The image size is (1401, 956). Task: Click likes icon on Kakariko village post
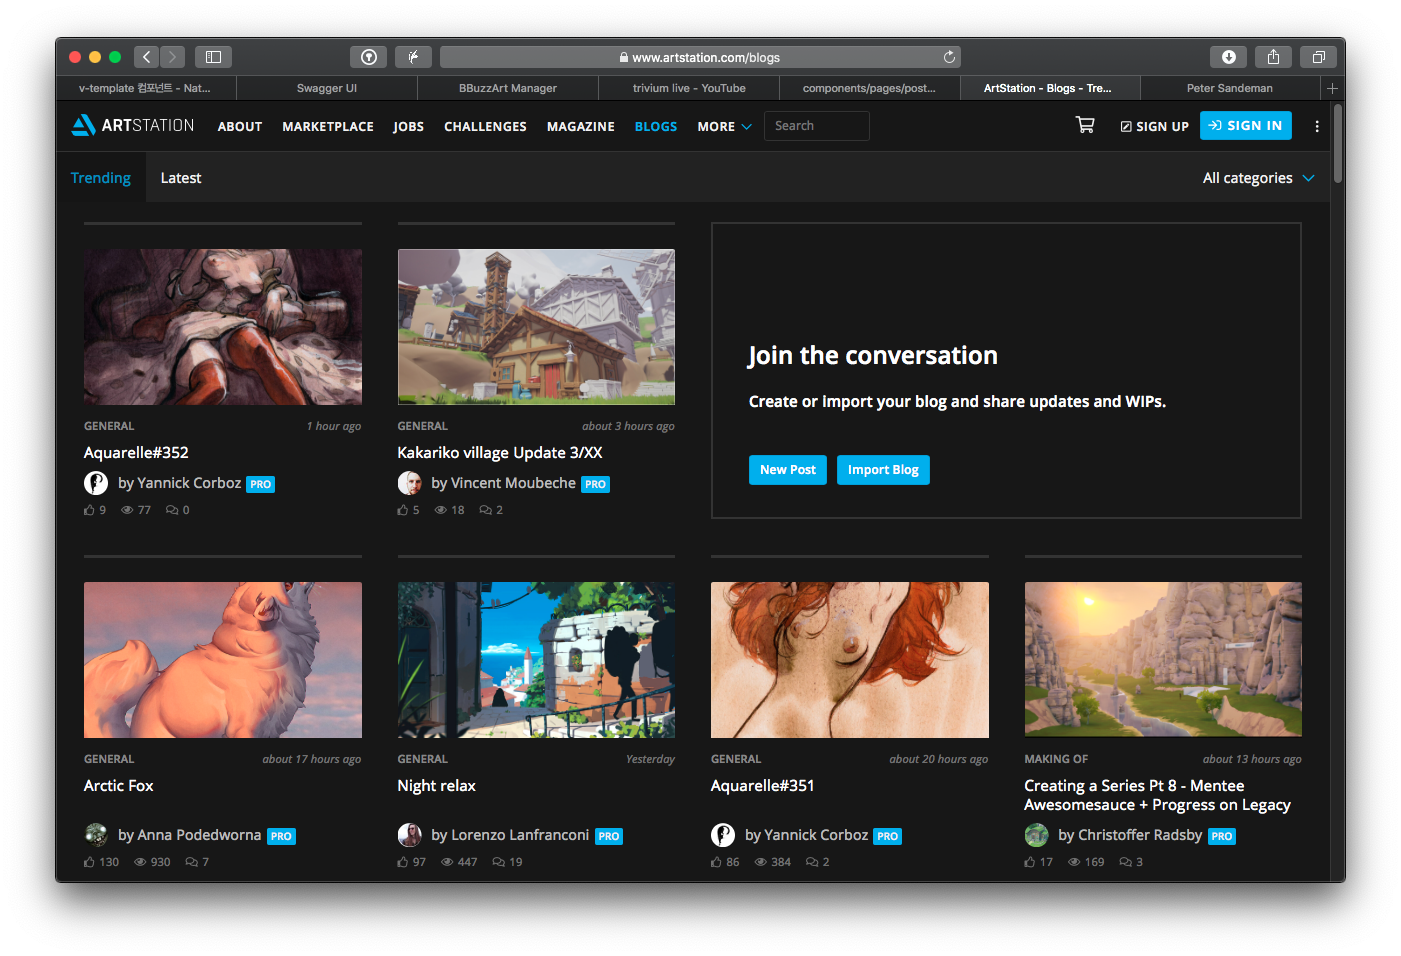[x=403, y=510]
